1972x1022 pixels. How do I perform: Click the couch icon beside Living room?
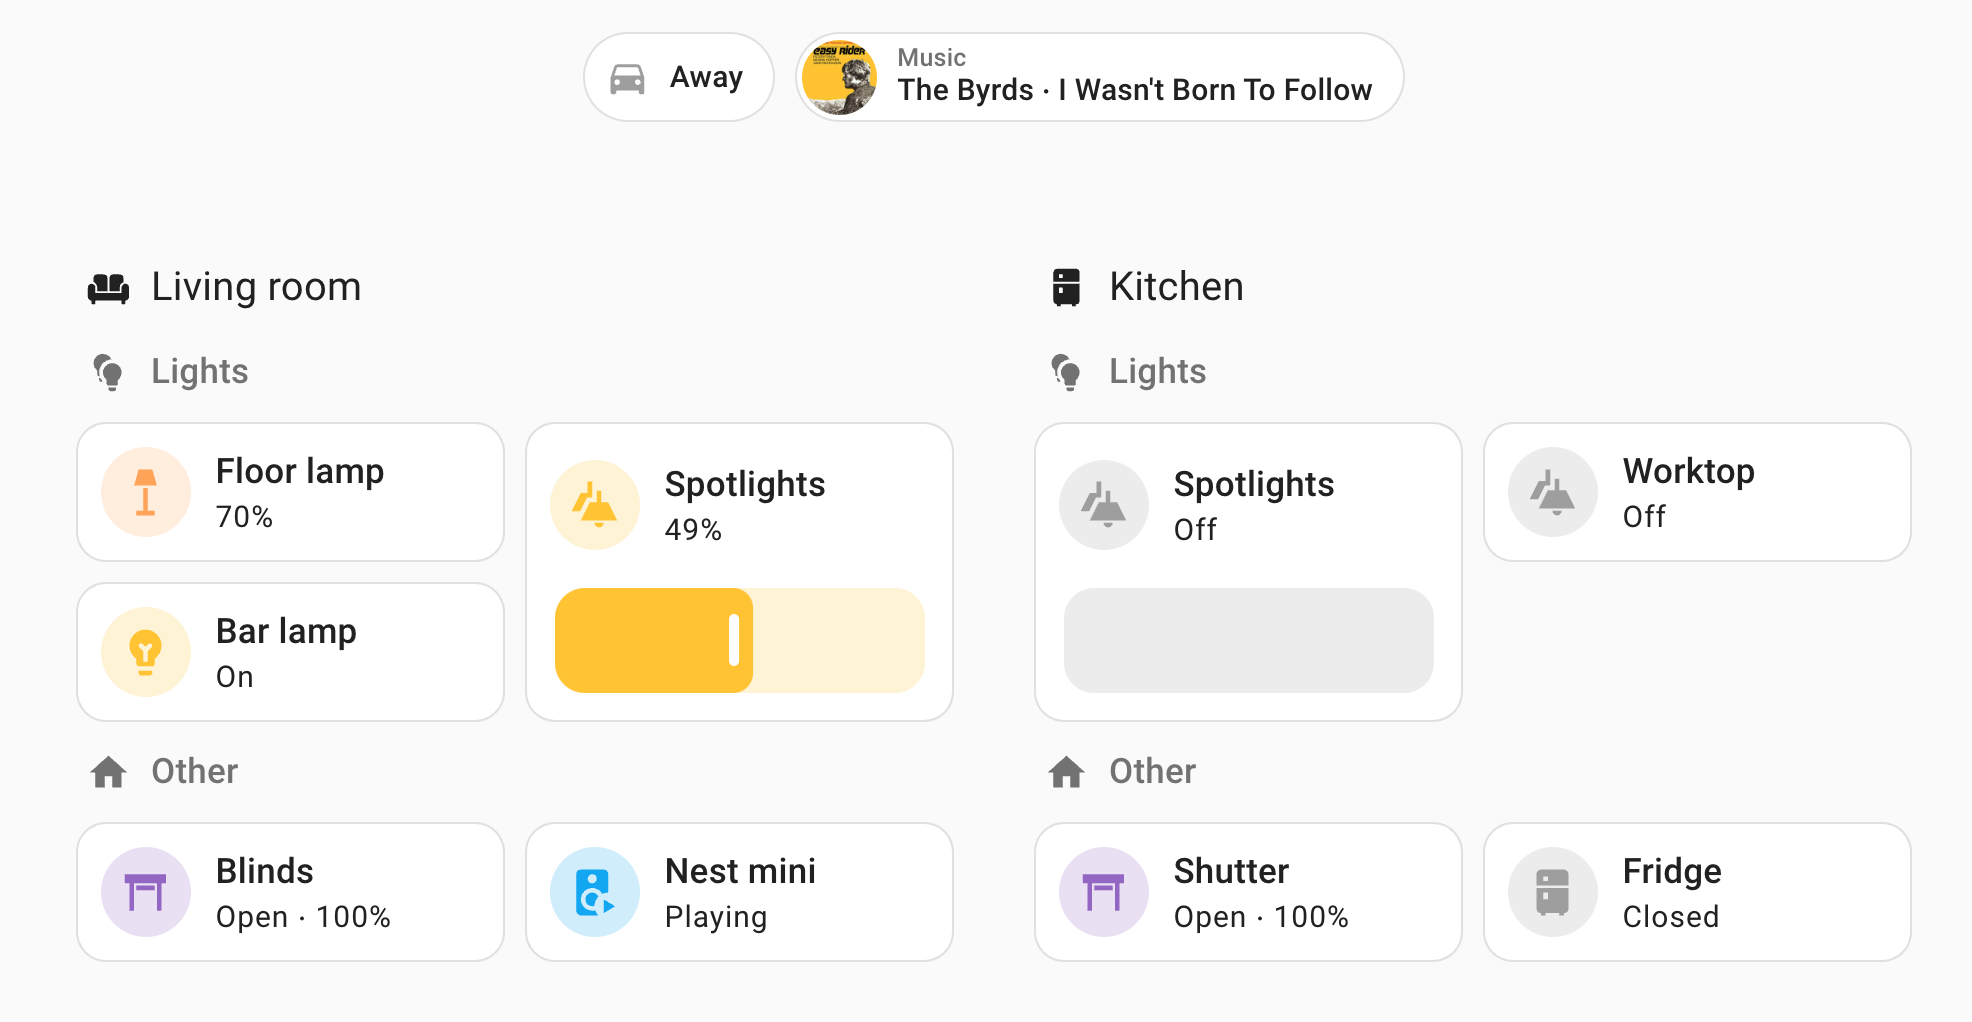point(108,287)
